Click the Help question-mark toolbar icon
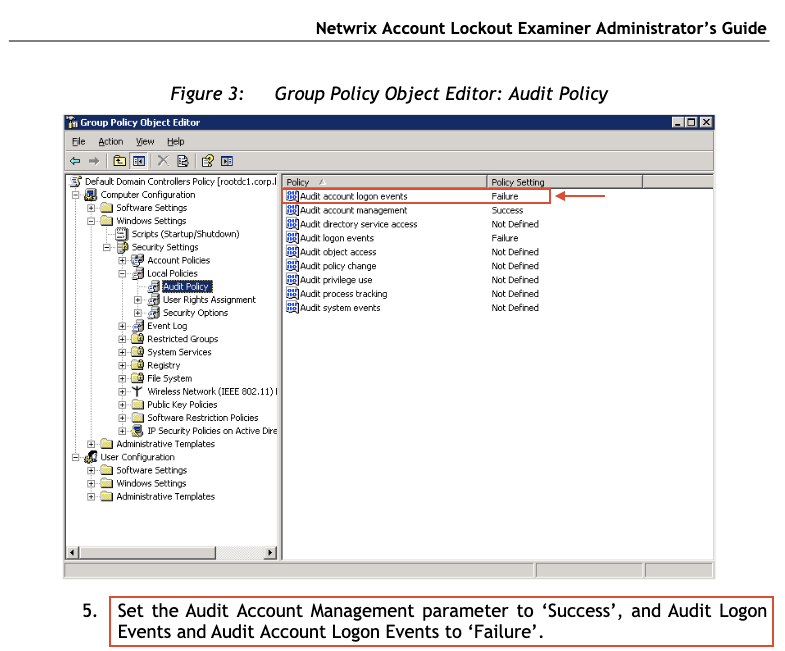 coord(207,161)
